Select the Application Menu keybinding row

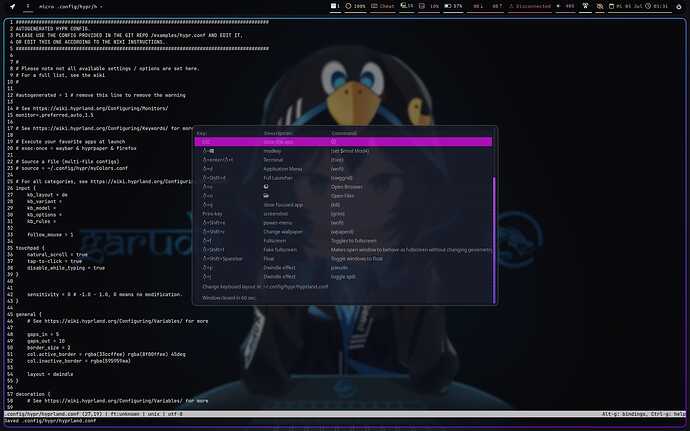pos(343,169)
